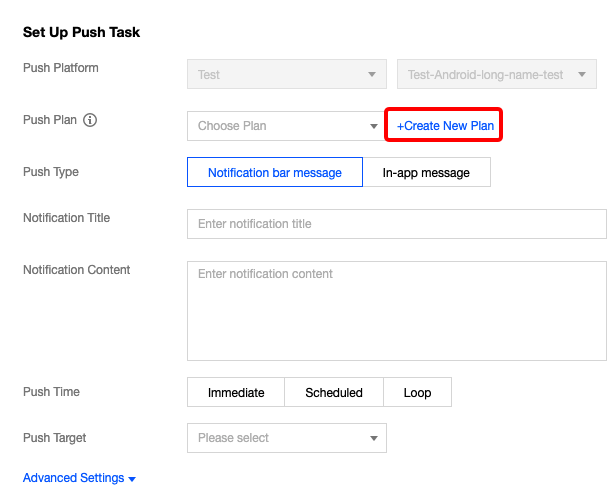Expand the Advanced Settings section
Screen dimensions: 612x488
coord(74,478)
